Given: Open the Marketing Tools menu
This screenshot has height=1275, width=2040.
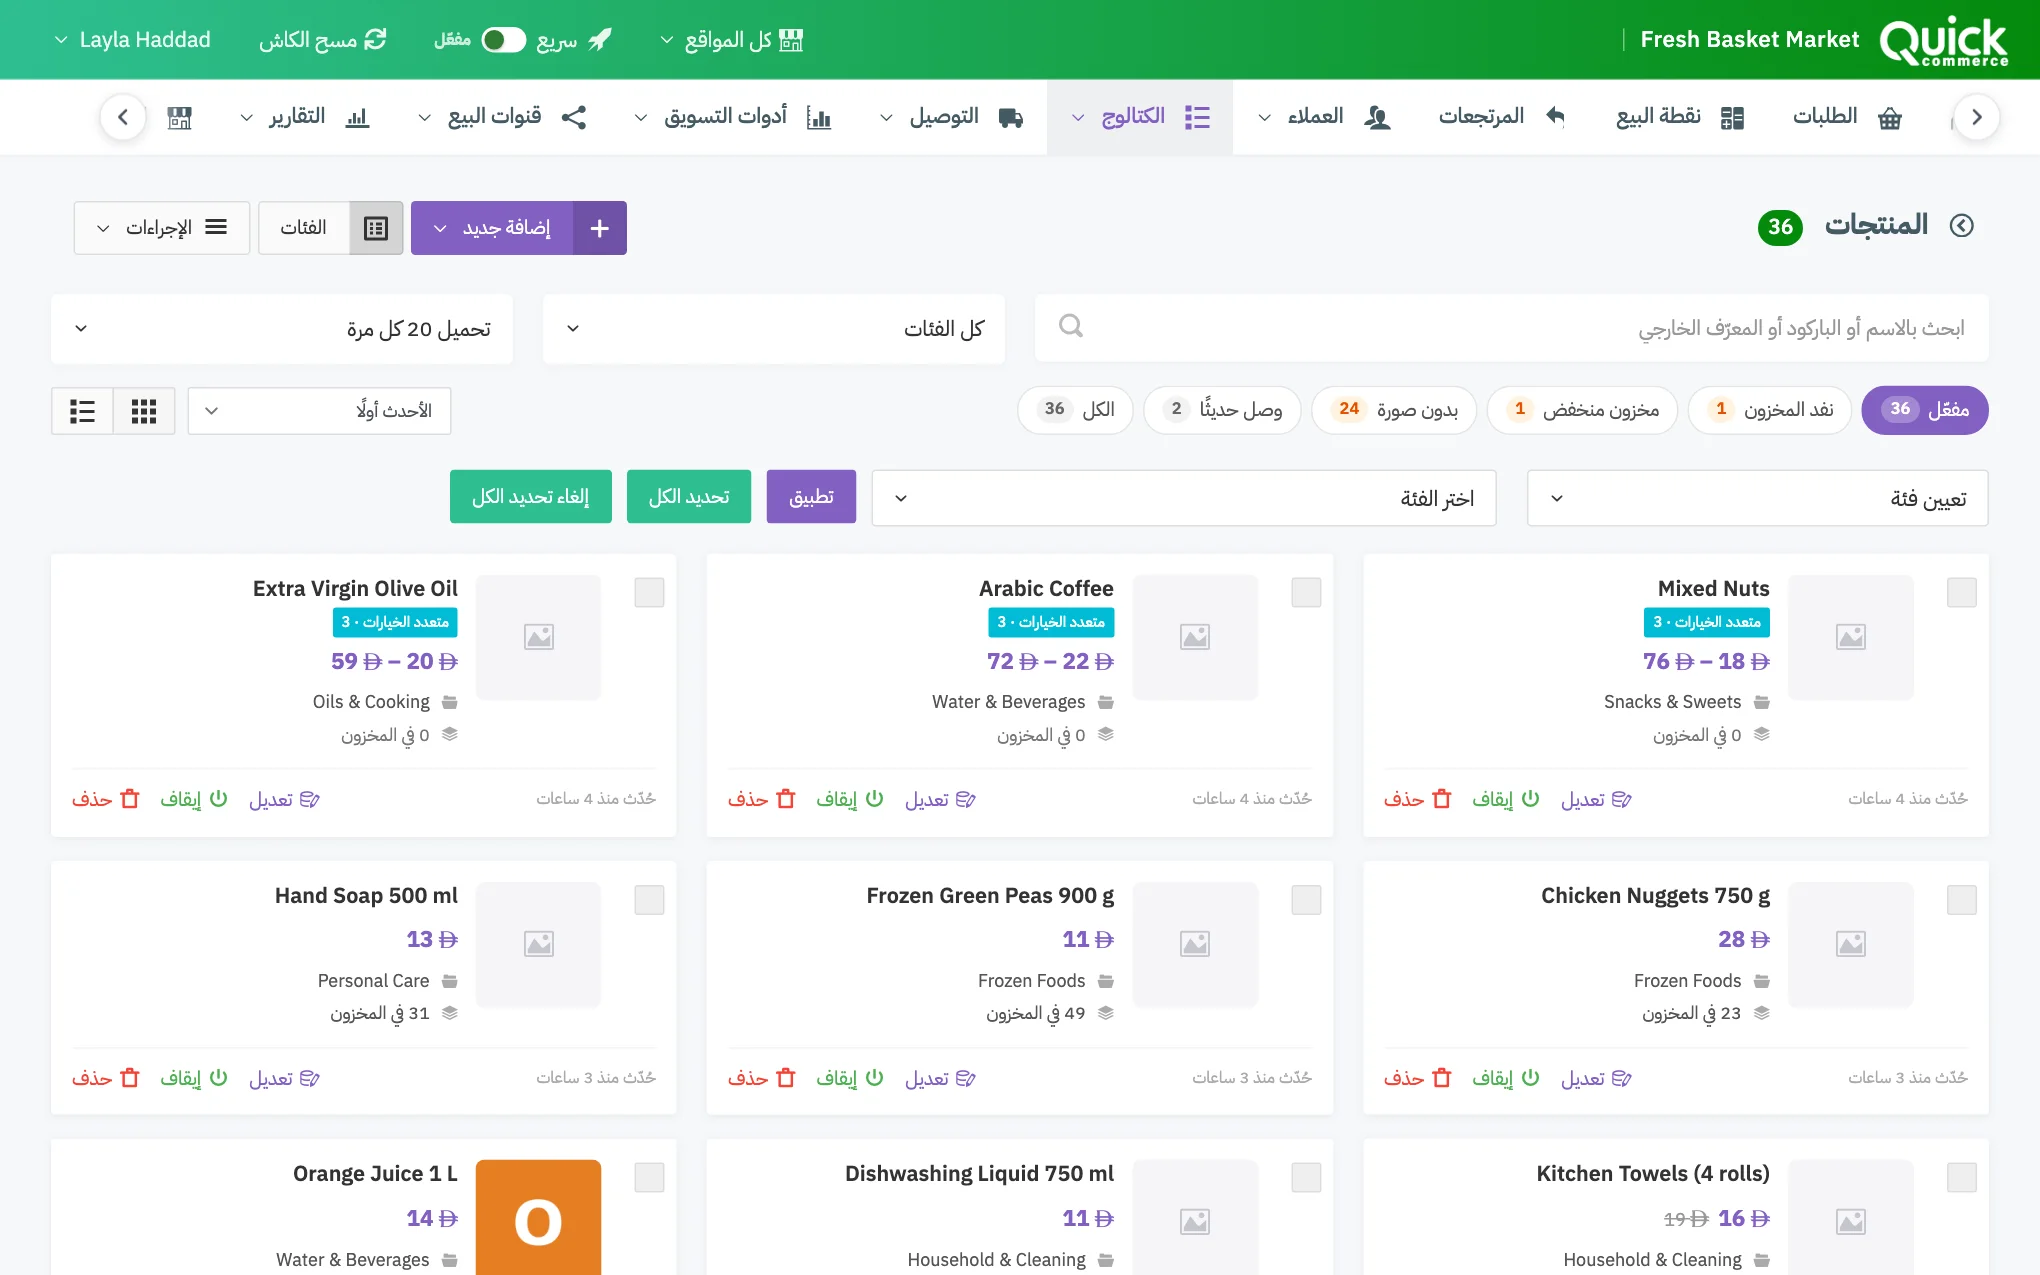Looking at the screenshot, I should 732,117.
